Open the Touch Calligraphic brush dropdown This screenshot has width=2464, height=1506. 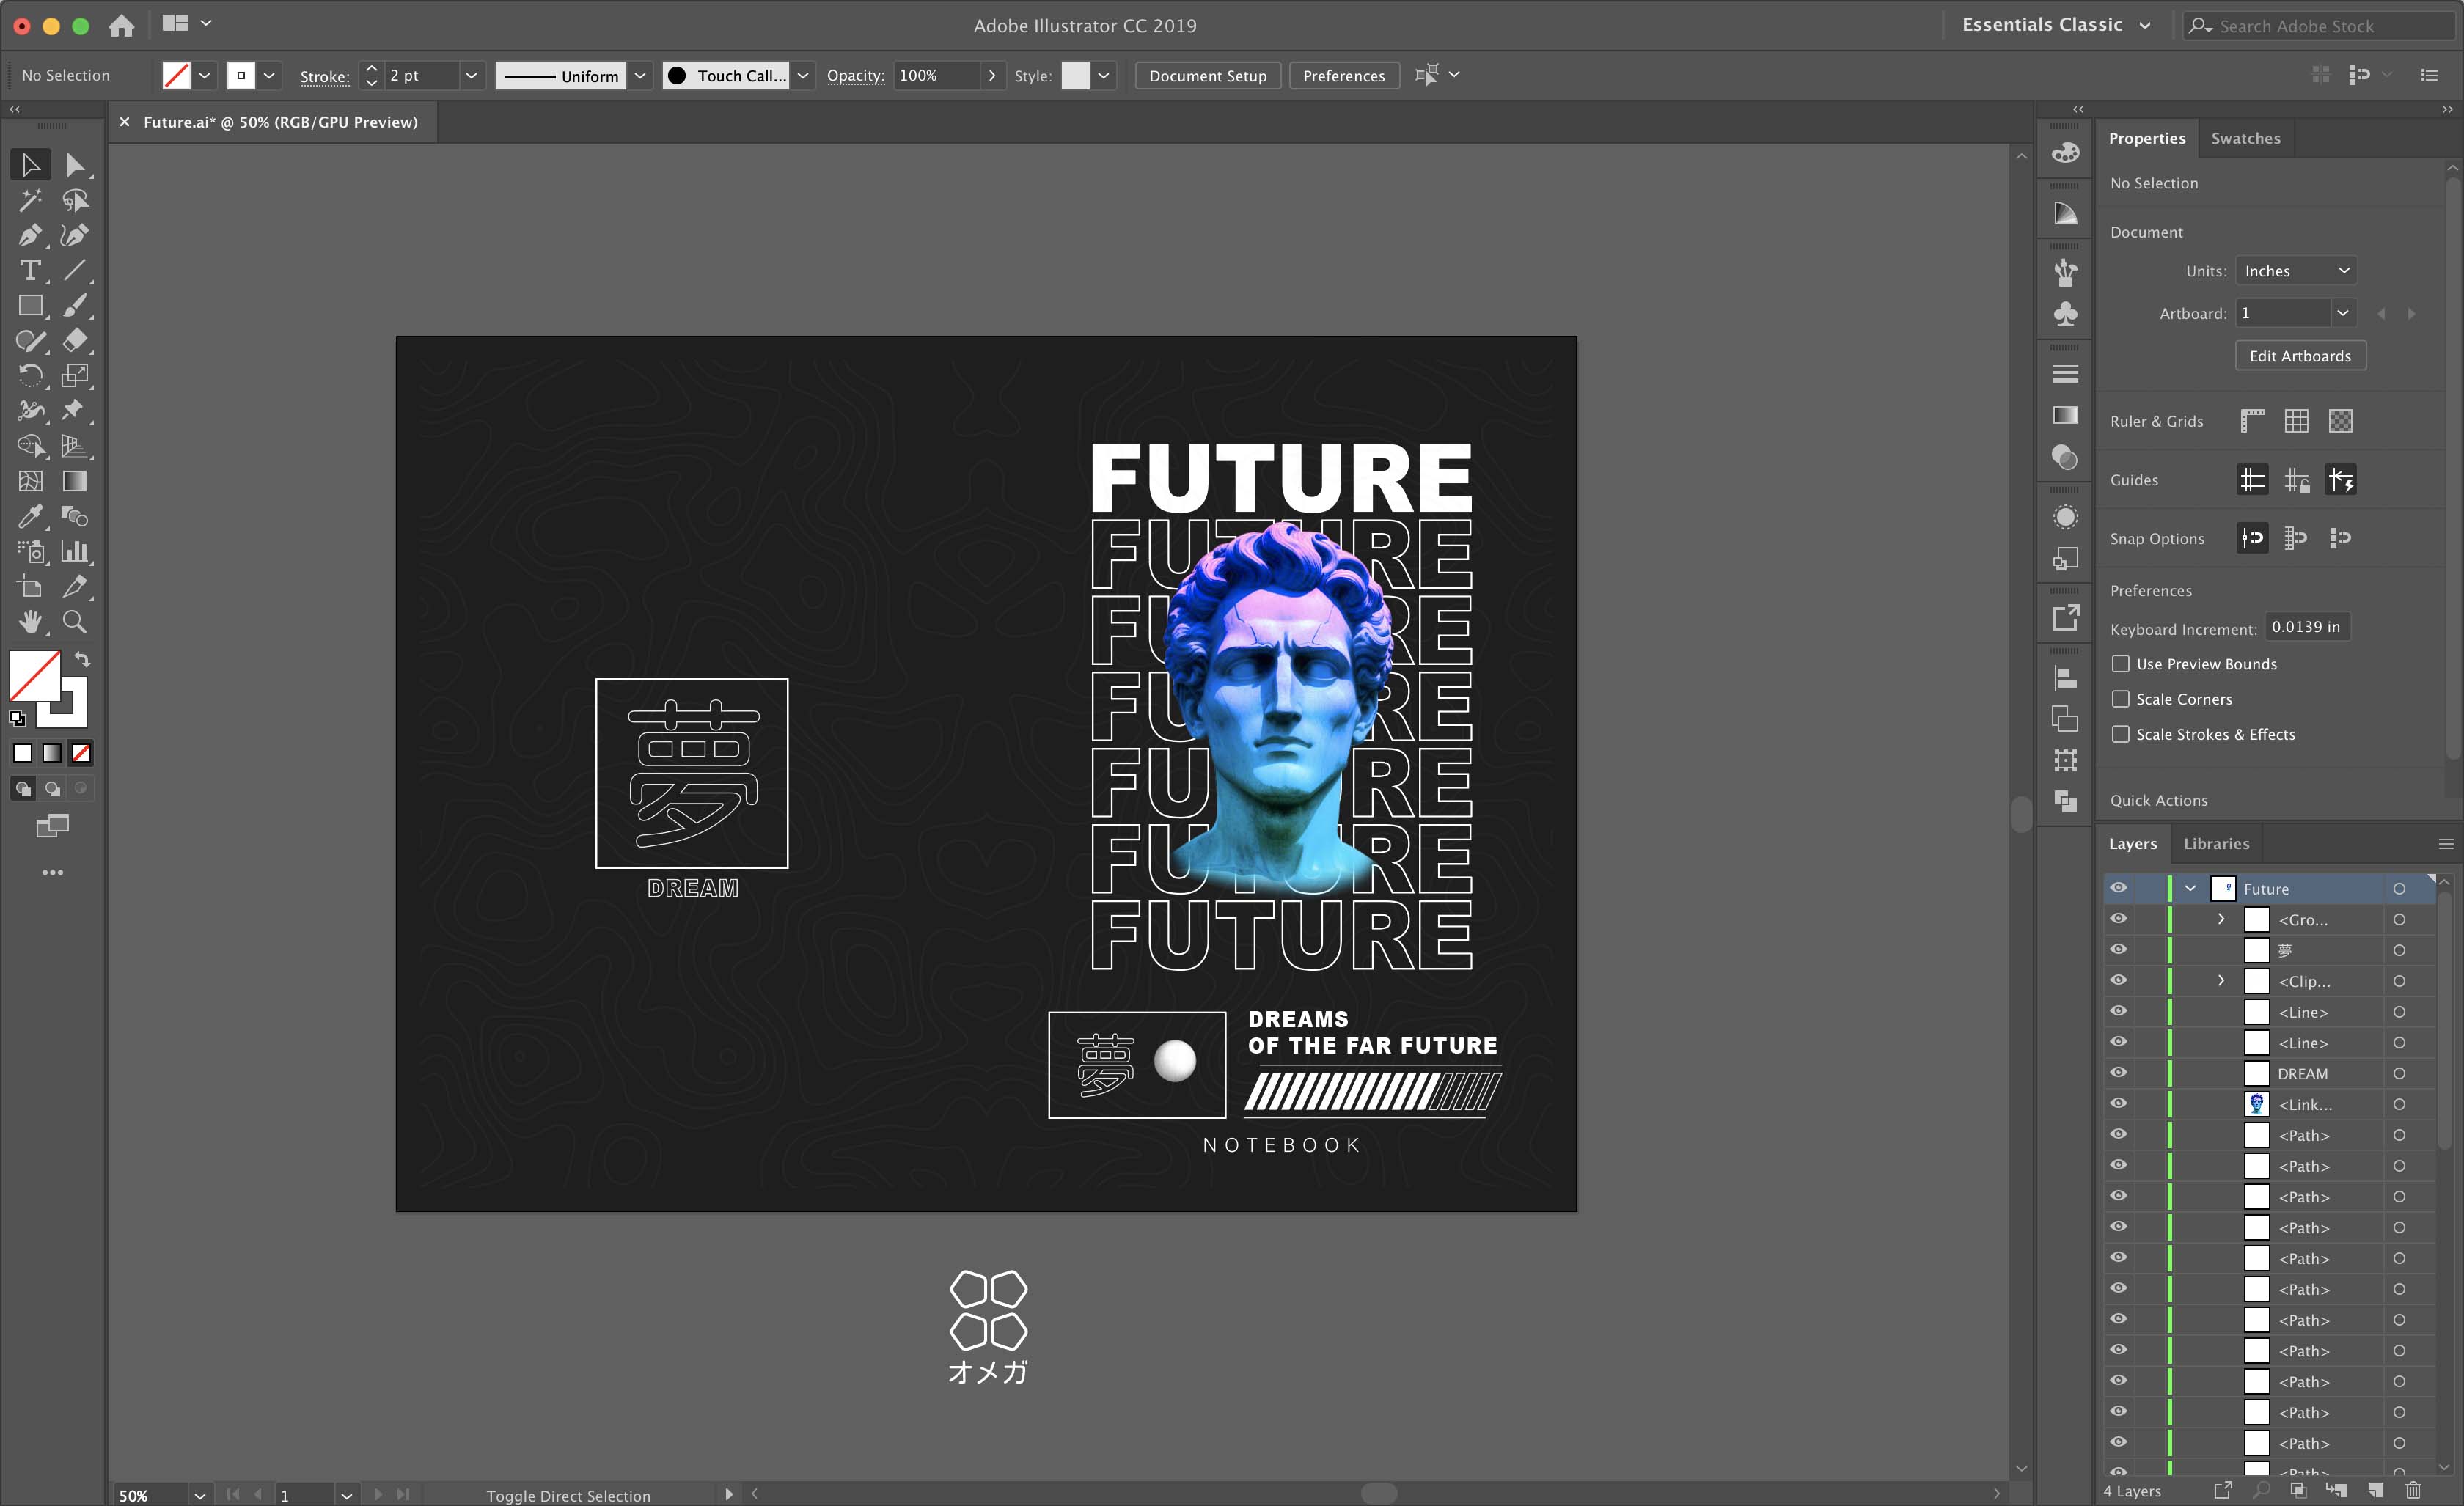click(x=802, y=75)
